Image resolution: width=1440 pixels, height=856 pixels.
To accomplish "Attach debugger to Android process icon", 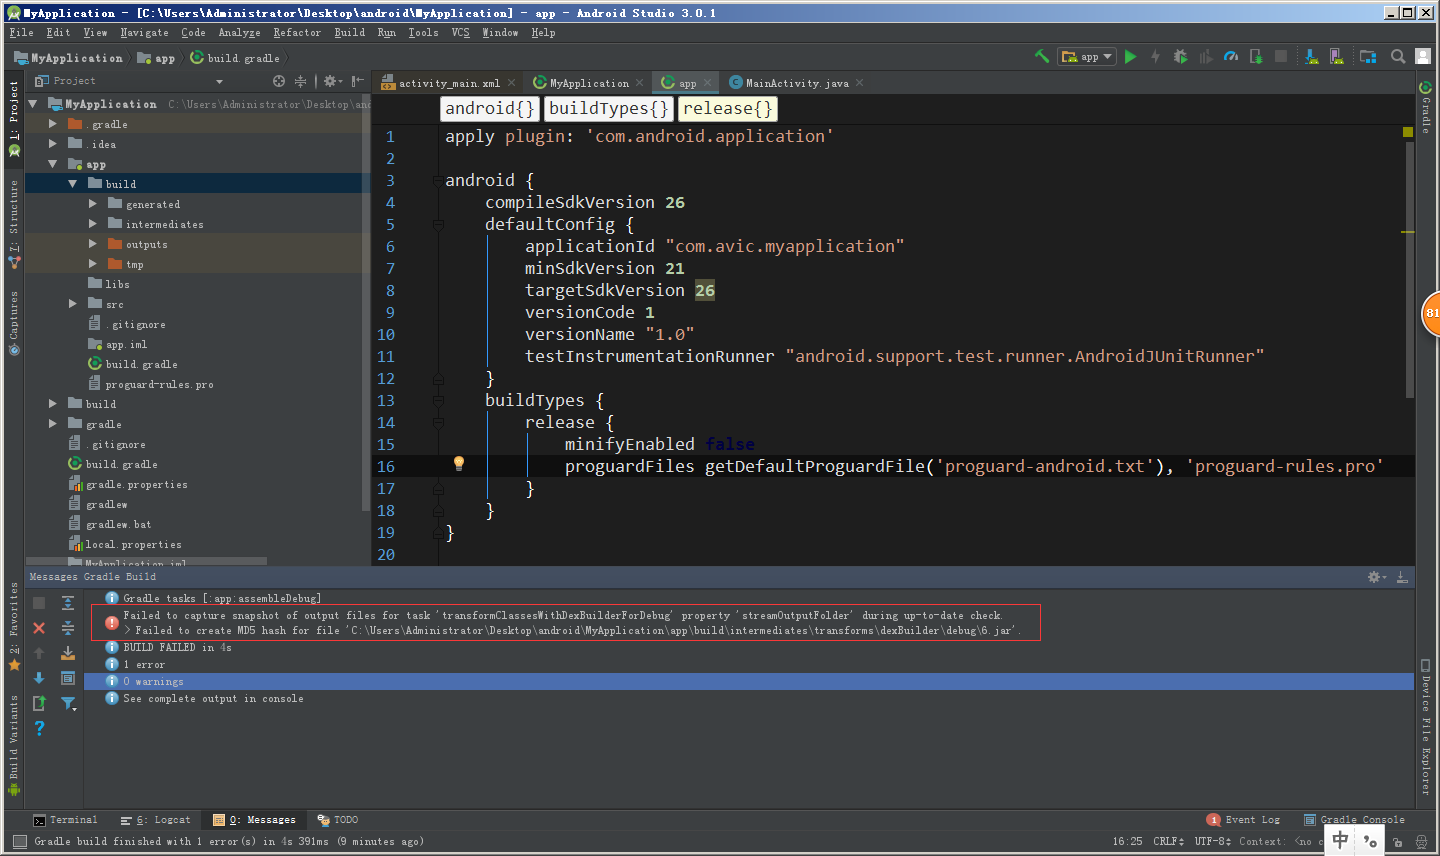I will click(x=1256, y=57).
